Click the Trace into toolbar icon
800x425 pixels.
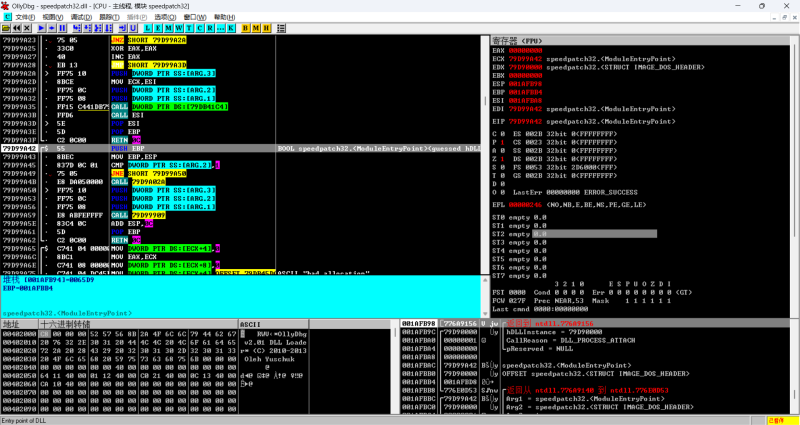pos(97,28)
